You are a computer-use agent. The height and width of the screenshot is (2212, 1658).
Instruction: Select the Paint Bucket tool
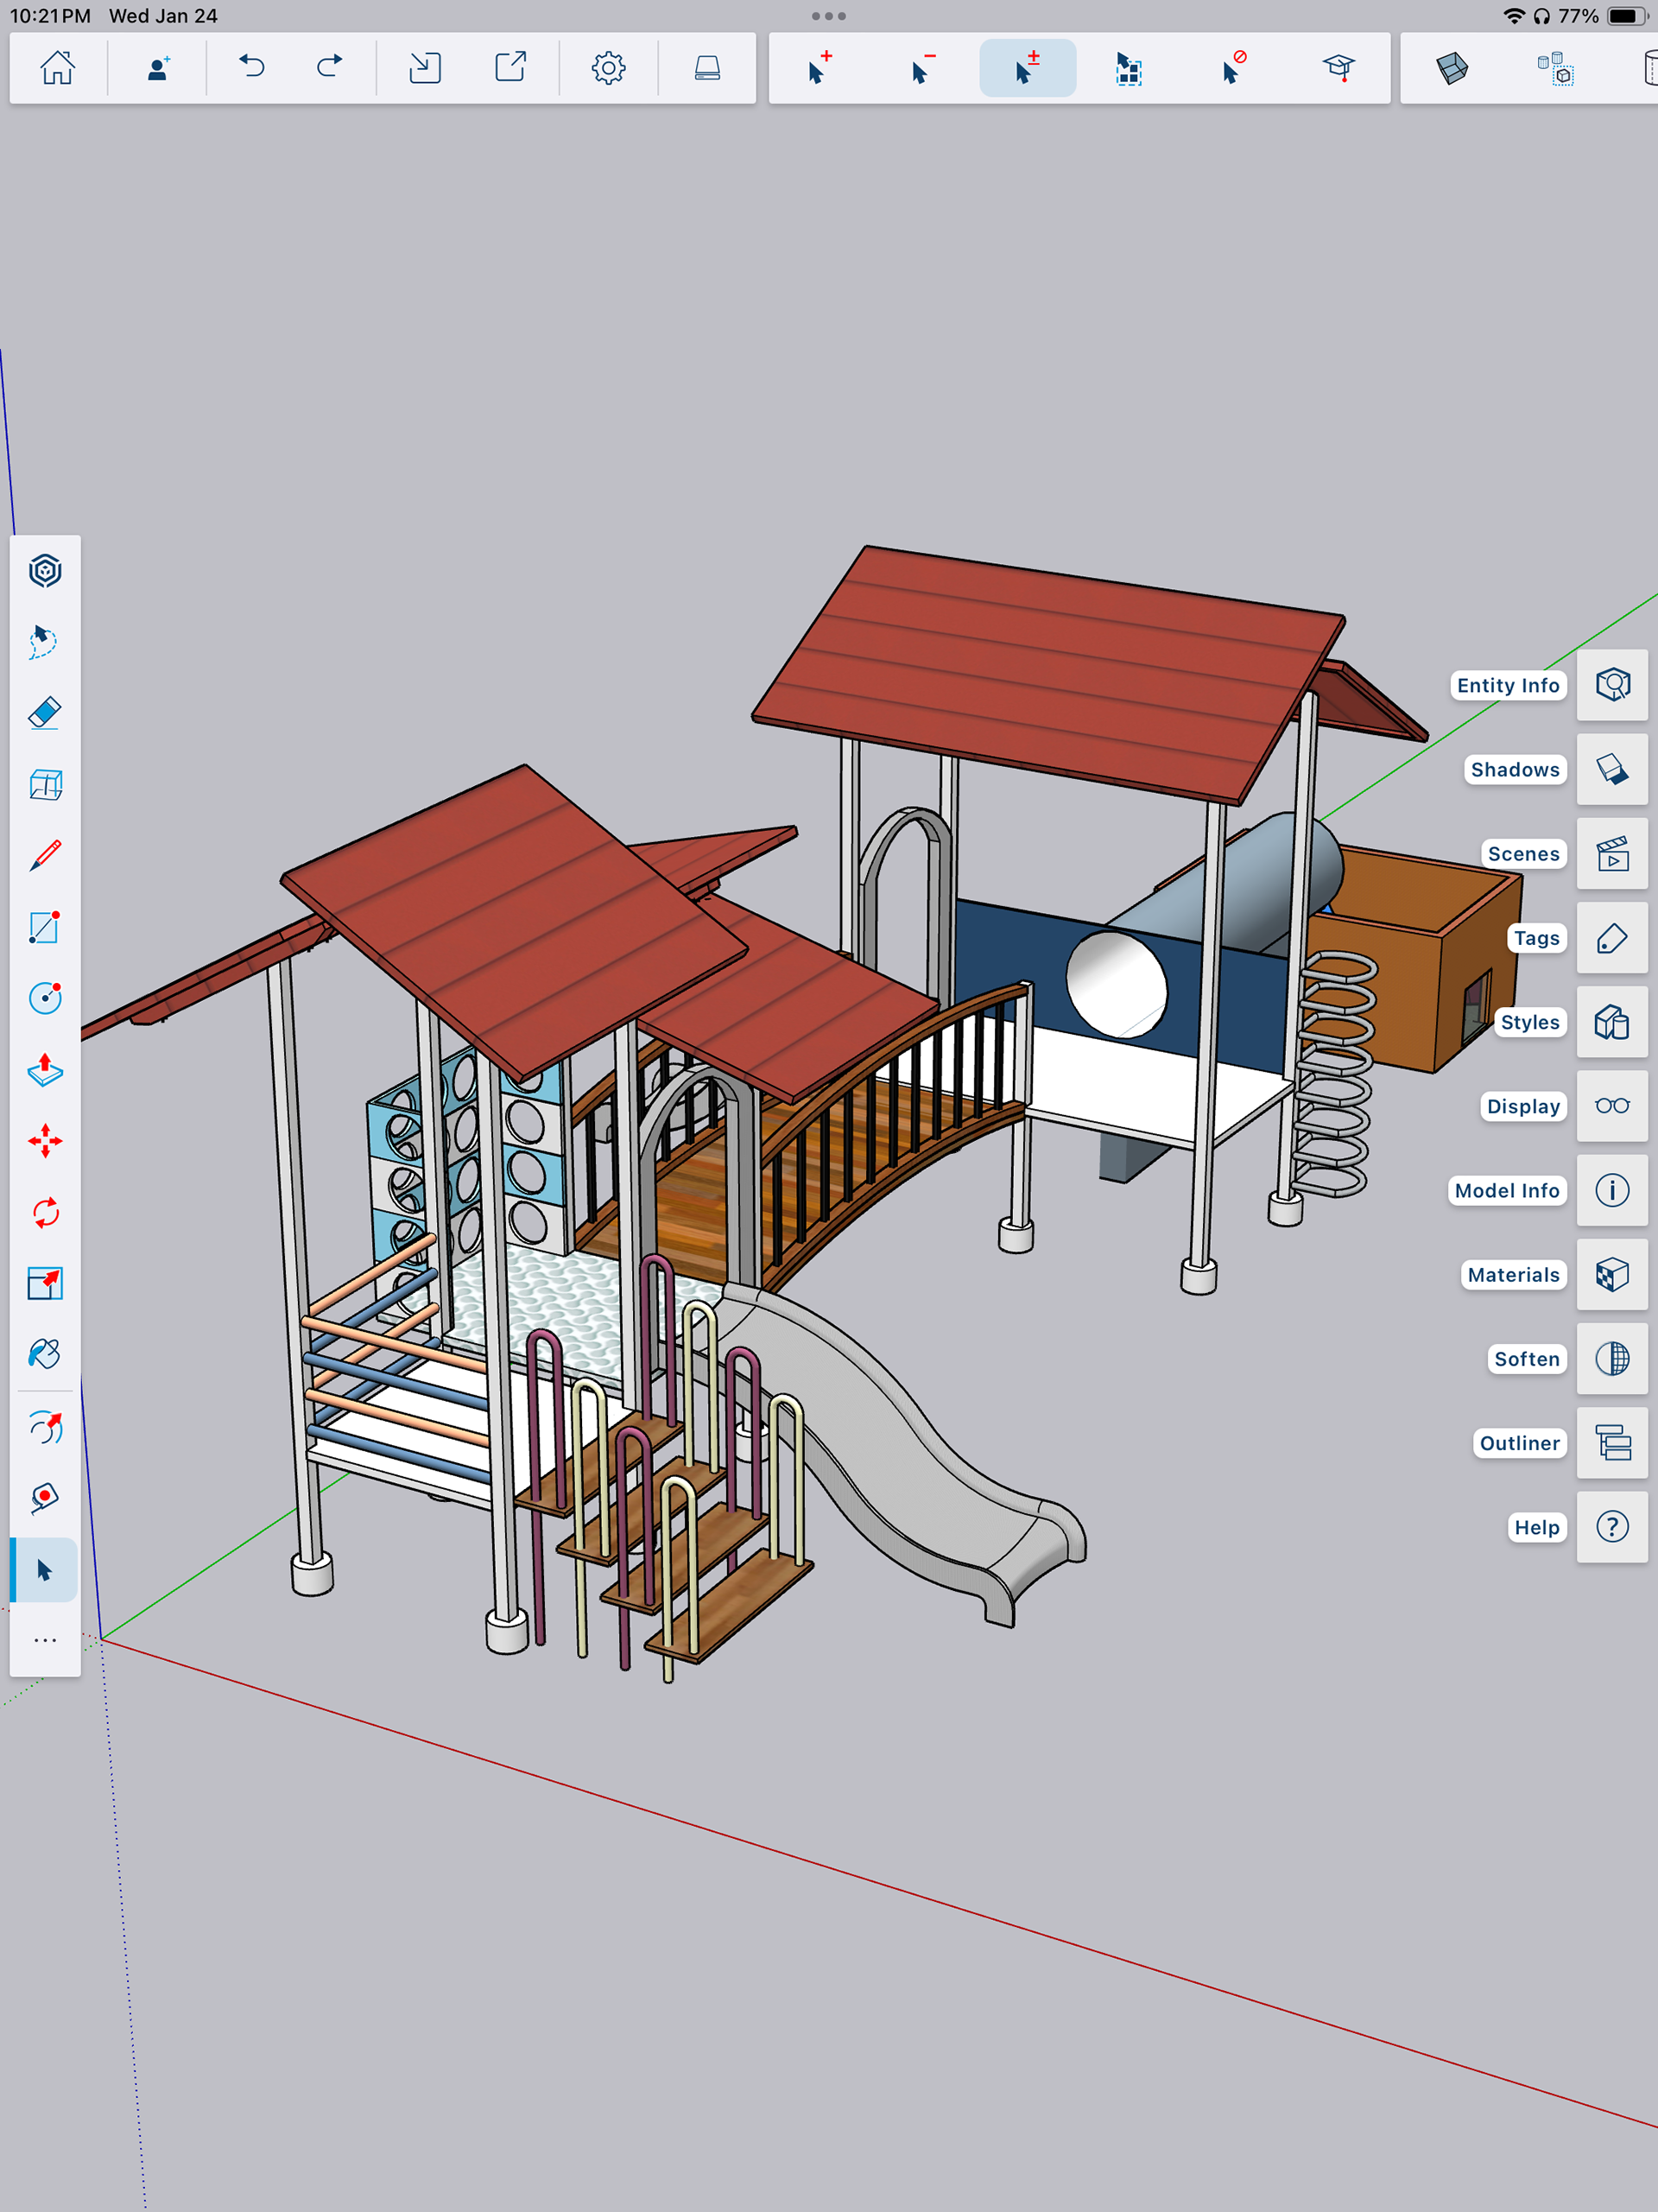45,1355
